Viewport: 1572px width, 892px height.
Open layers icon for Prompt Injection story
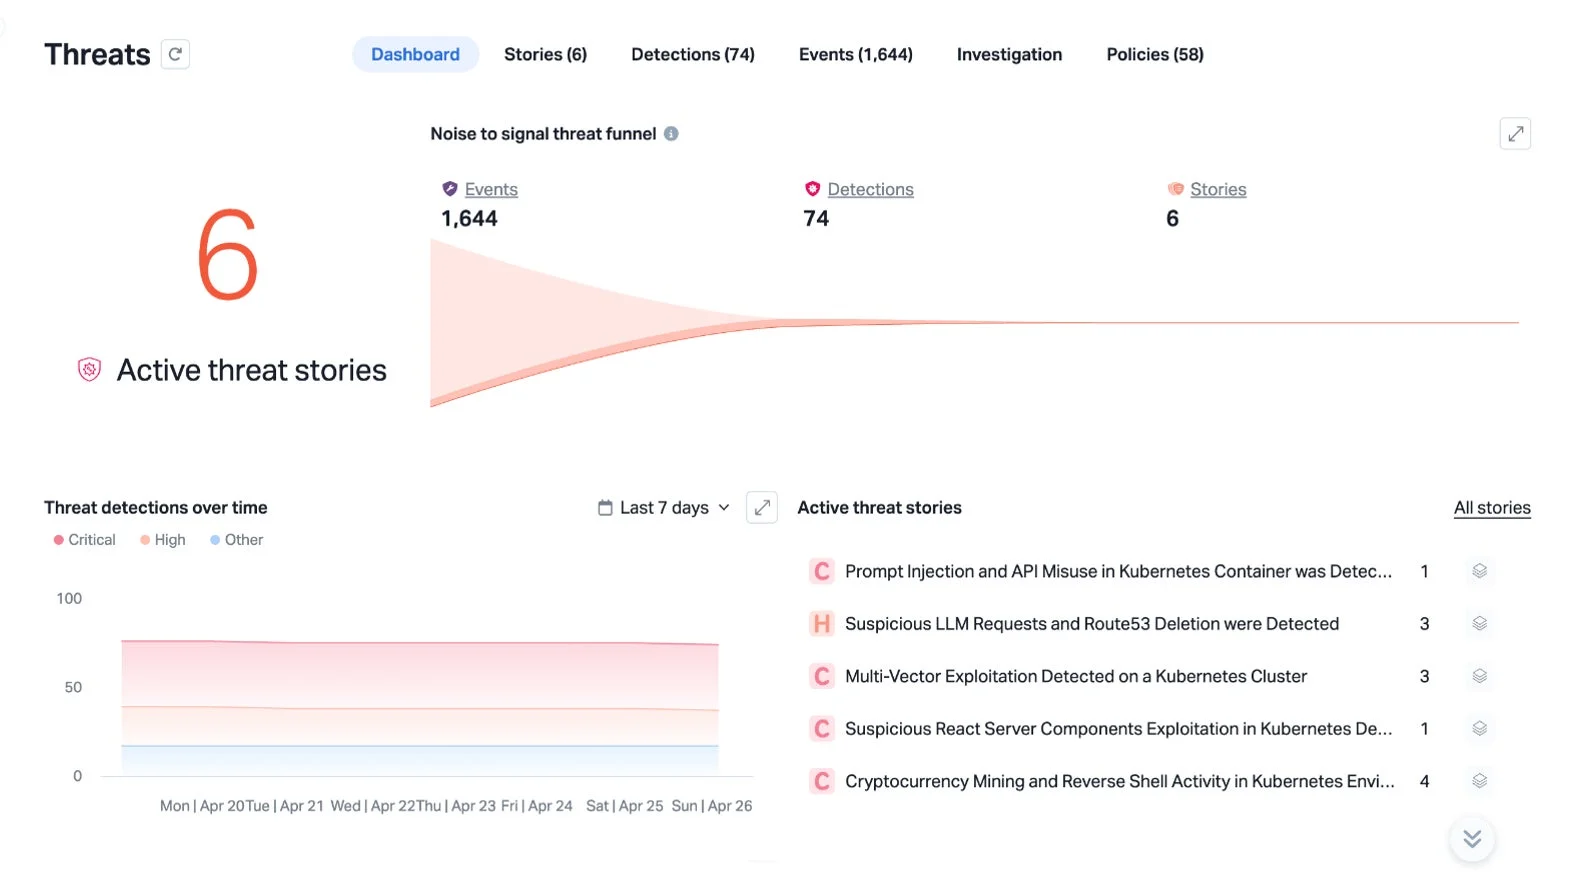pyautogui.click(x=1480, y=571)
